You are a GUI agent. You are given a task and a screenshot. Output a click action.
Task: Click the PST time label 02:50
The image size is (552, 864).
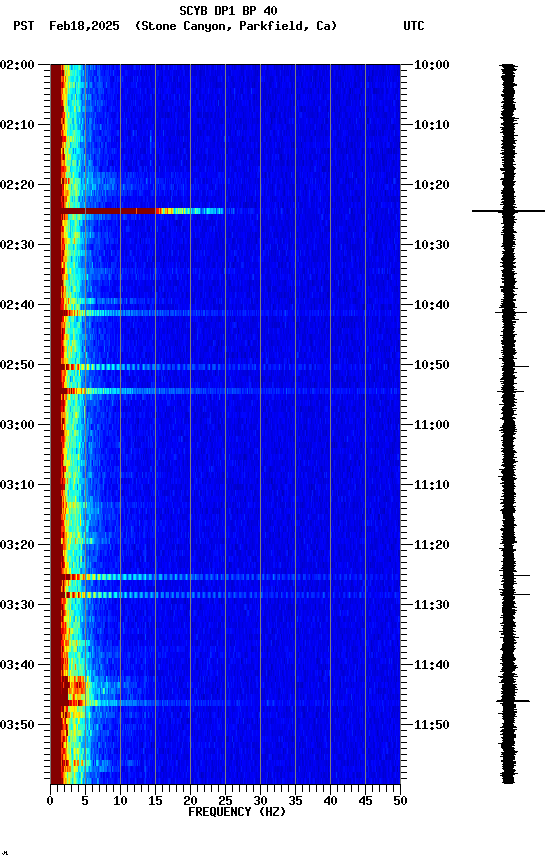click(x=17, y=365)
